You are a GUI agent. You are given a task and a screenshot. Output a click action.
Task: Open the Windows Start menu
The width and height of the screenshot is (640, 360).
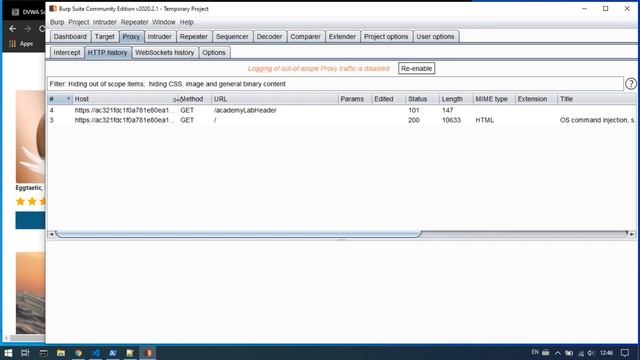8,353
